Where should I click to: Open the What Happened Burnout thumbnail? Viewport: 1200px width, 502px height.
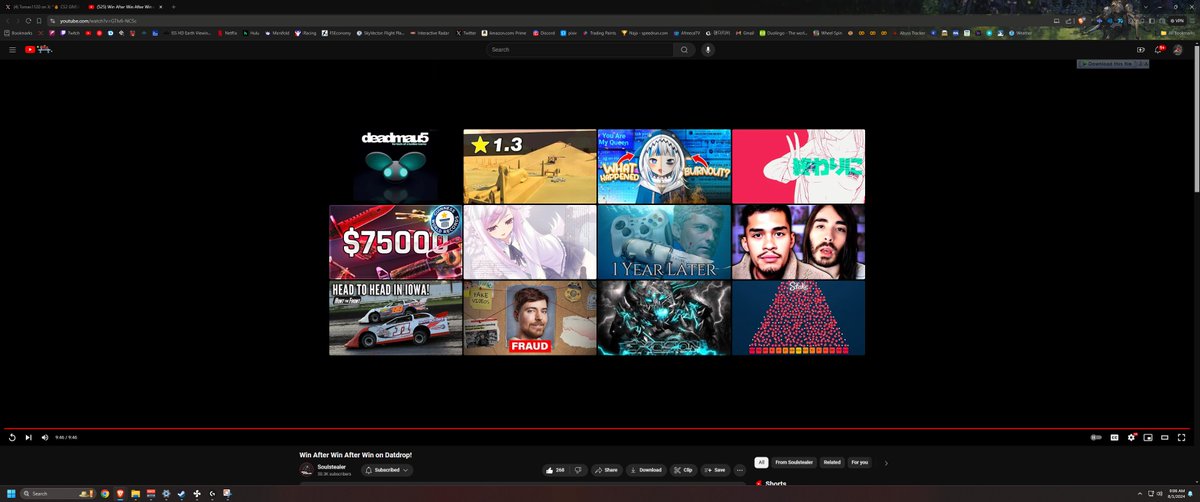click(664, 166)
